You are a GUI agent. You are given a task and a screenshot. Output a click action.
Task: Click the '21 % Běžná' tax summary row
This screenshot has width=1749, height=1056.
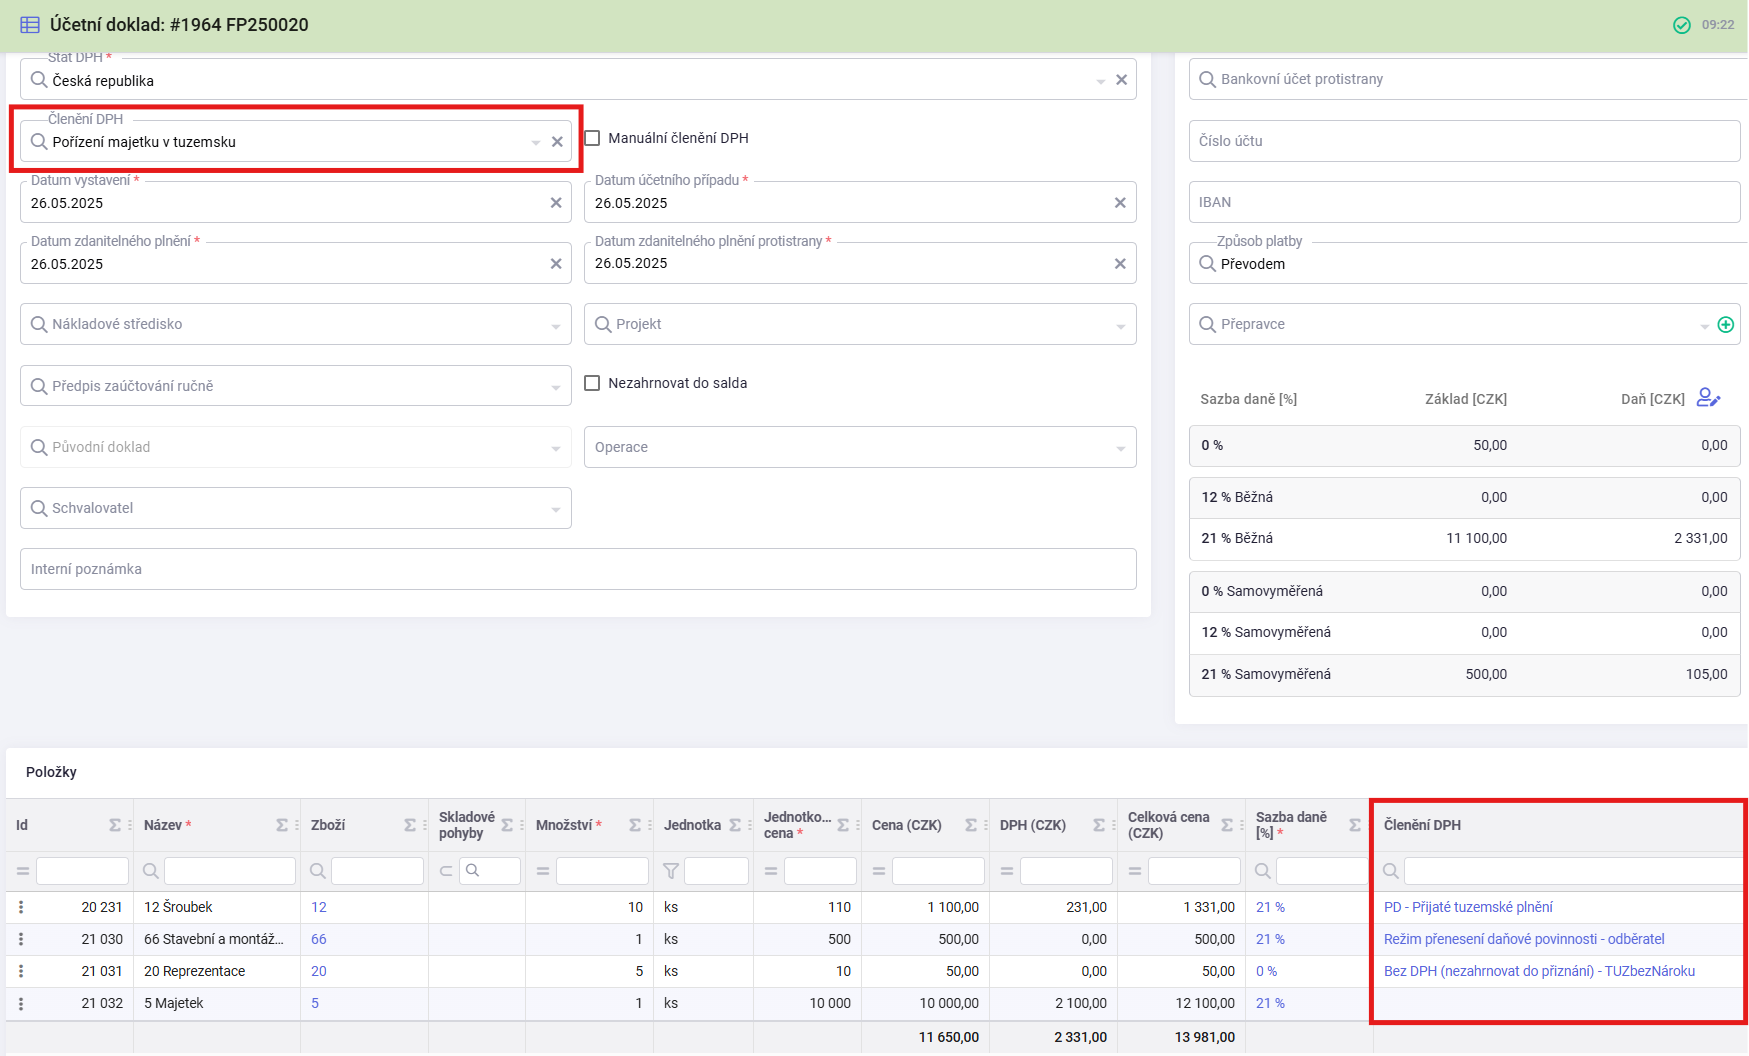point(1465,538)
